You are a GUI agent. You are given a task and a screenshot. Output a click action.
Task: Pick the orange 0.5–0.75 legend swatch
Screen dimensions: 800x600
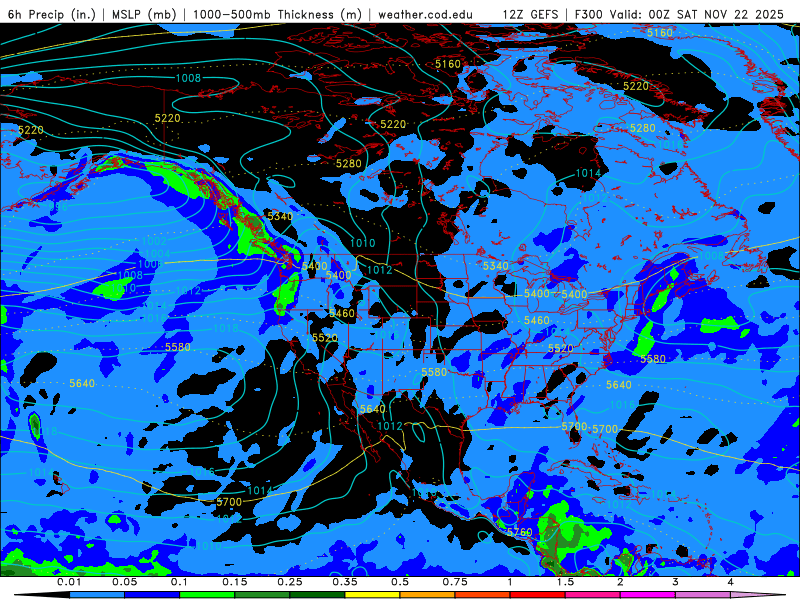428,595
